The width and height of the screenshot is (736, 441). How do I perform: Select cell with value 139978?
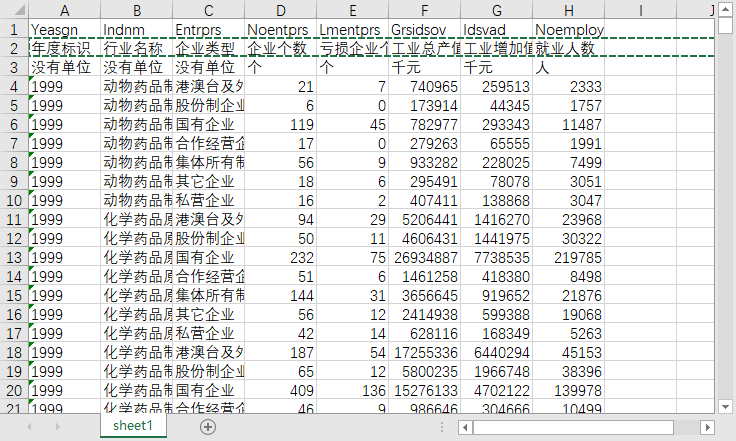tap(568, 390)
